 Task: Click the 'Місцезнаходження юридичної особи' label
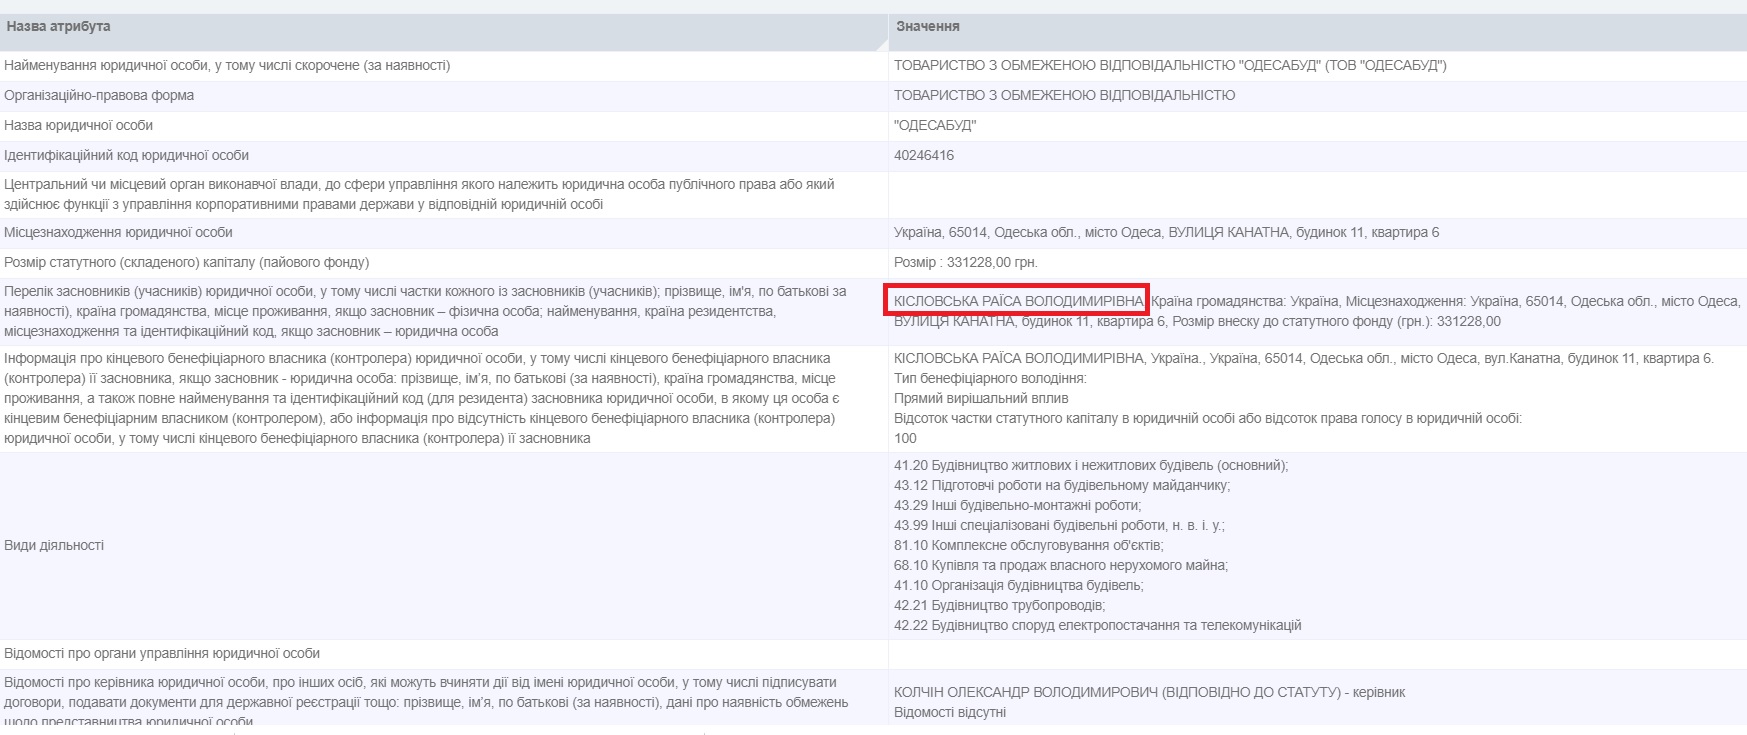(118, 233)
